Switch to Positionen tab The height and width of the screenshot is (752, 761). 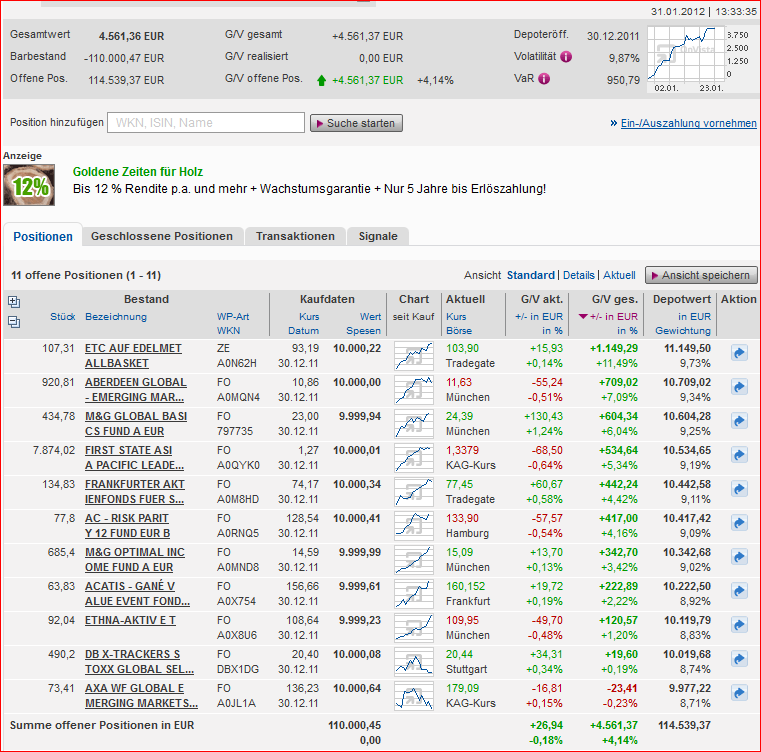pyautogui.click(x=43, y=236)
